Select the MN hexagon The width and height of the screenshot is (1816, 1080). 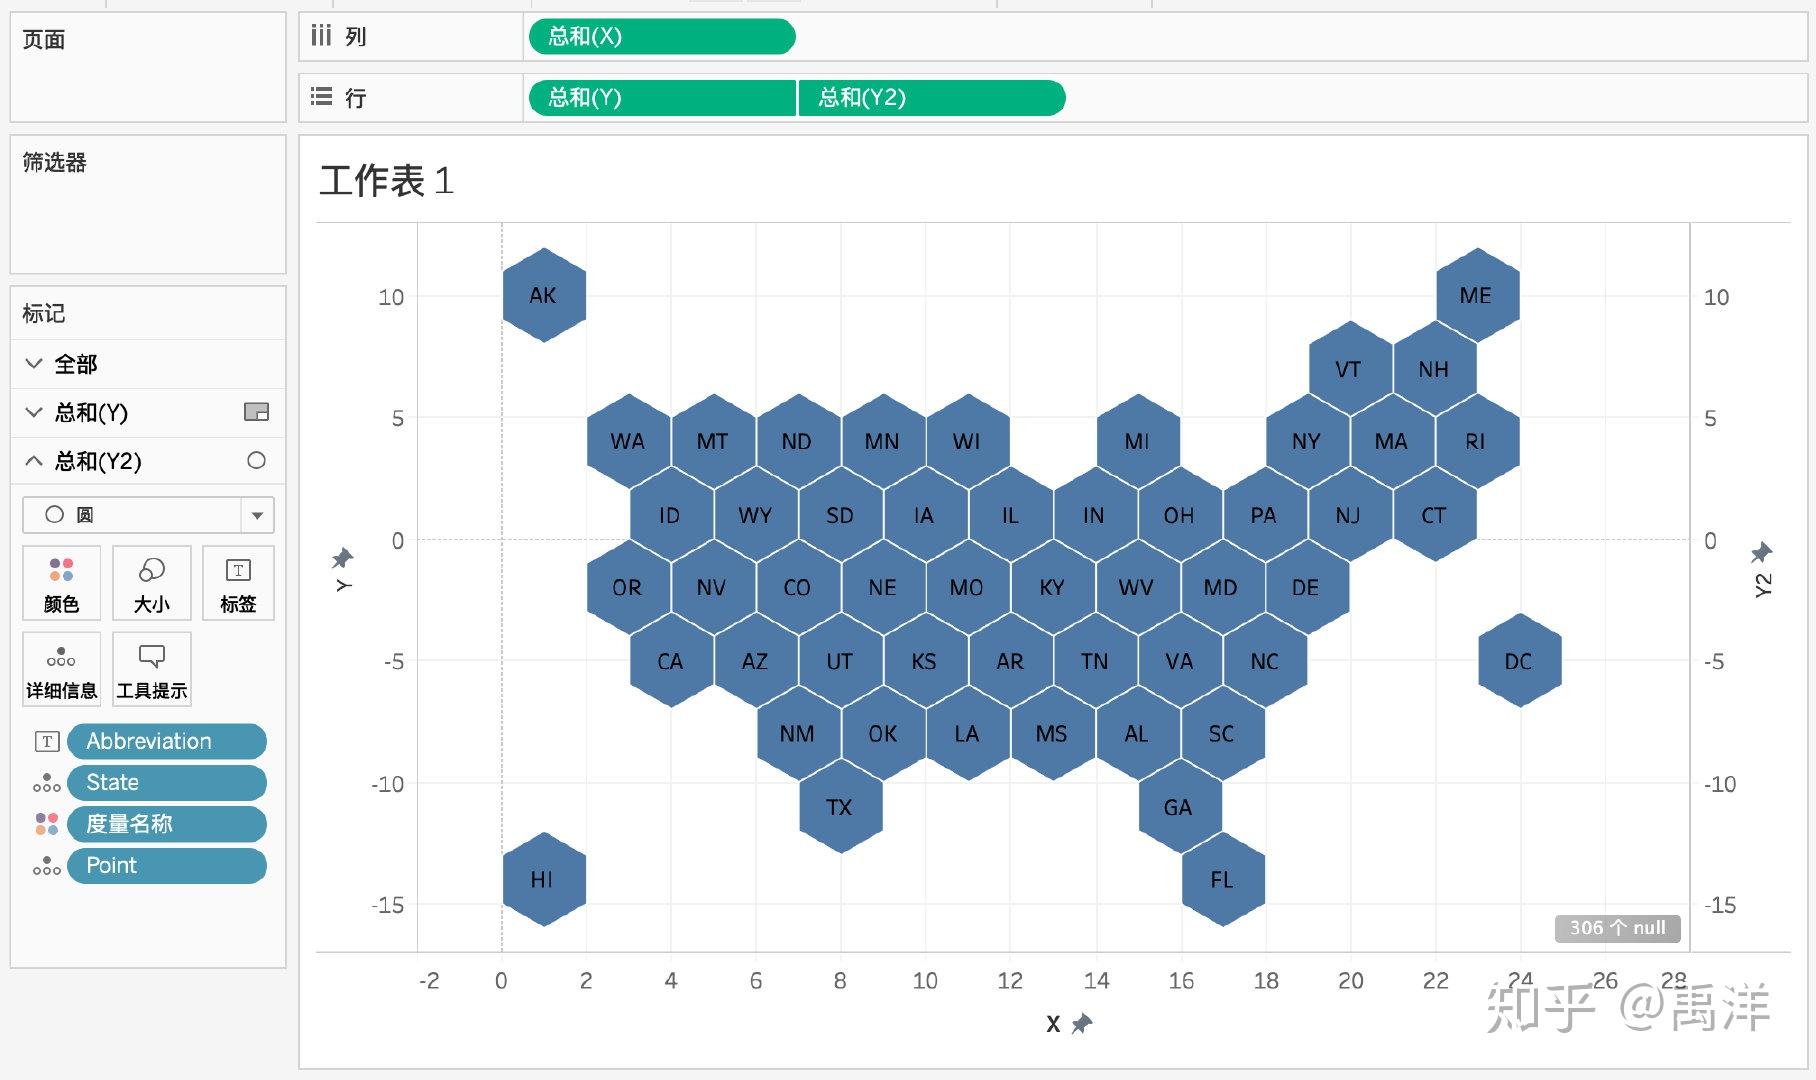883,441
